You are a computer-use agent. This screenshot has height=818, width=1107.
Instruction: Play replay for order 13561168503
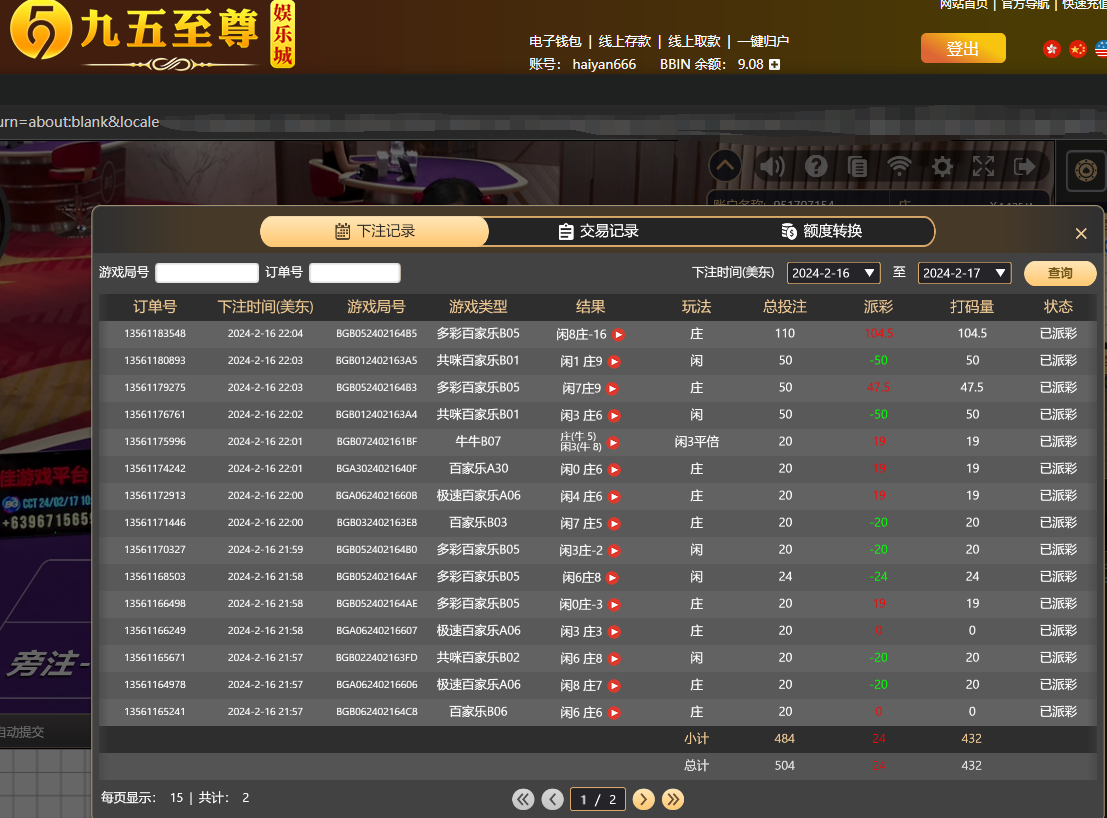(x=613, y=577)
